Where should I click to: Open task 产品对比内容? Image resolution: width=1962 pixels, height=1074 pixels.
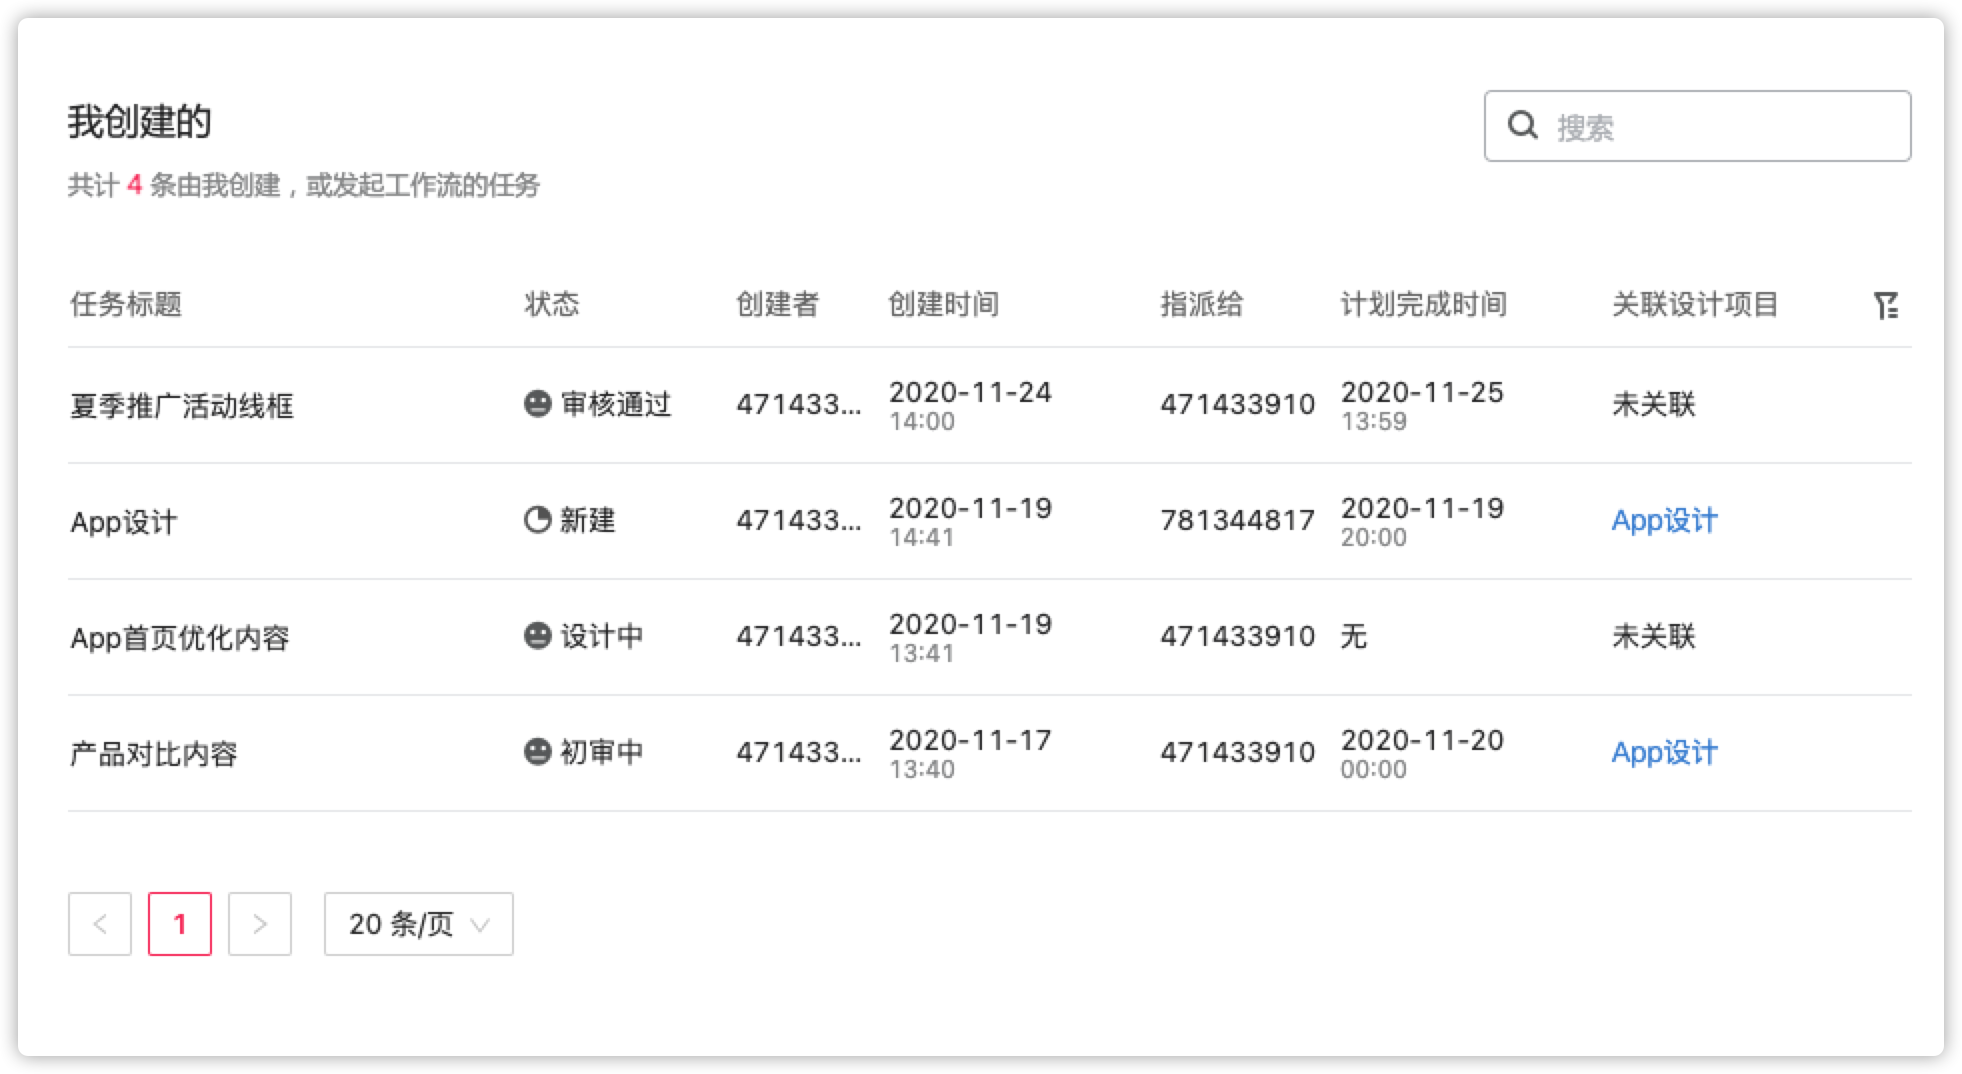tap(153, 754)
